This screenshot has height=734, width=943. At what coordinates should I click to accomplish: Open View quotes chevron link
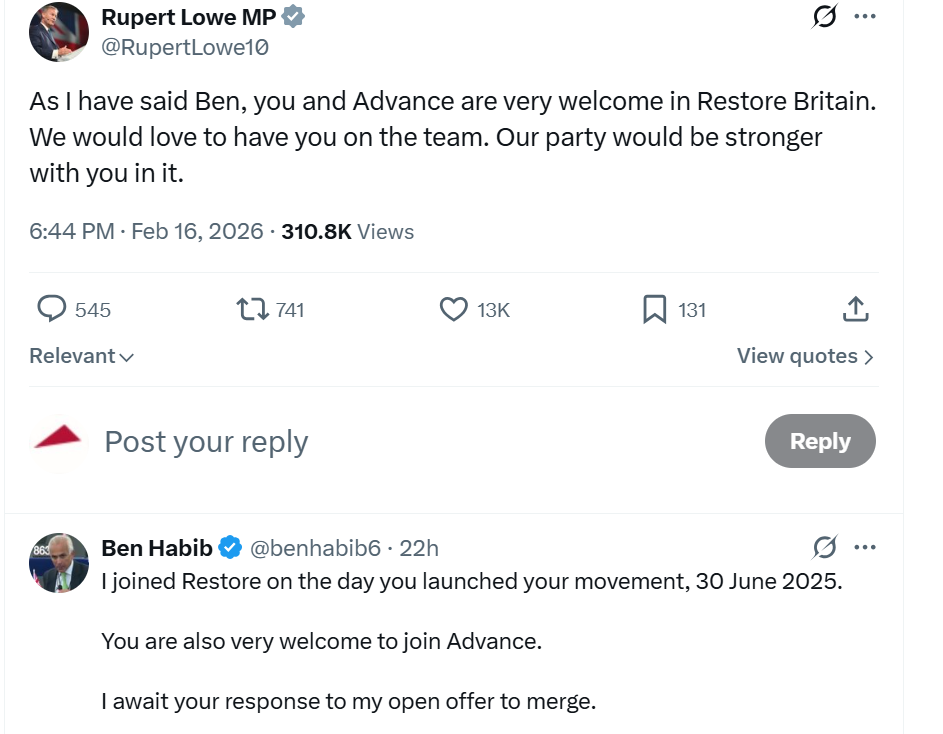805,356
